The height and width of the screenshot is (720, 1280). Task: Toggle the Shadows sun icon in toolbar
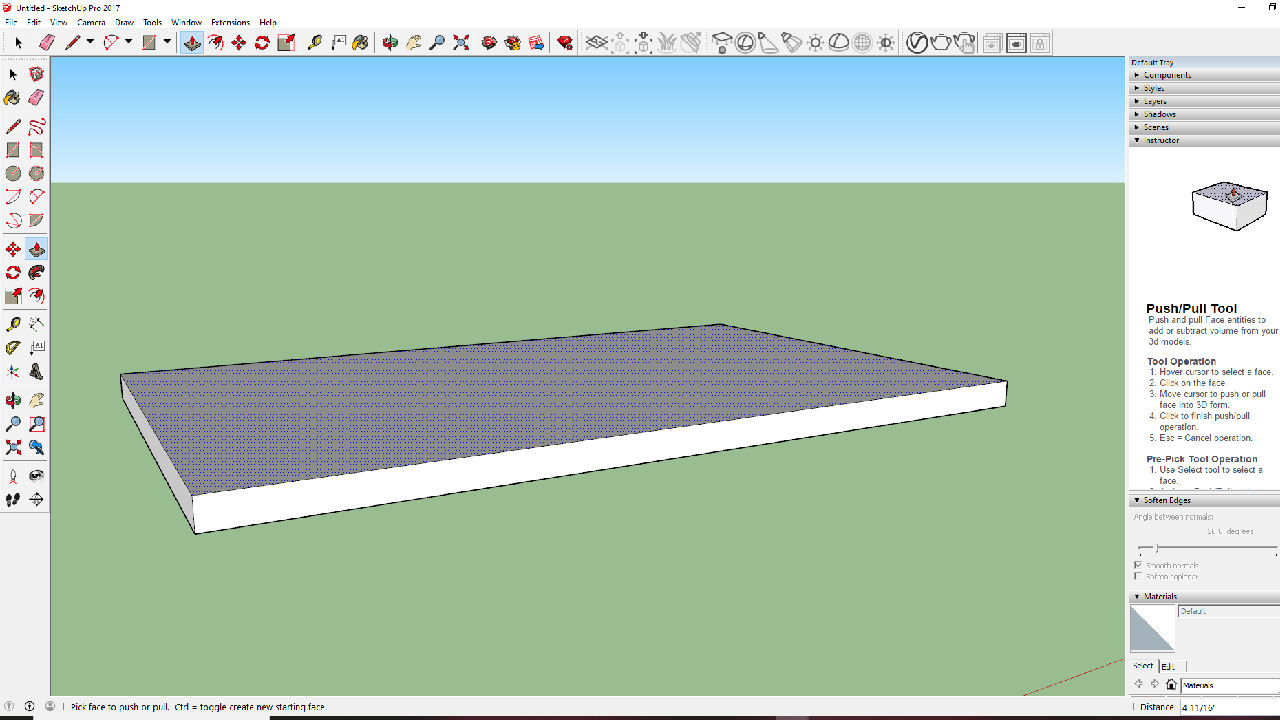point(816,43)
